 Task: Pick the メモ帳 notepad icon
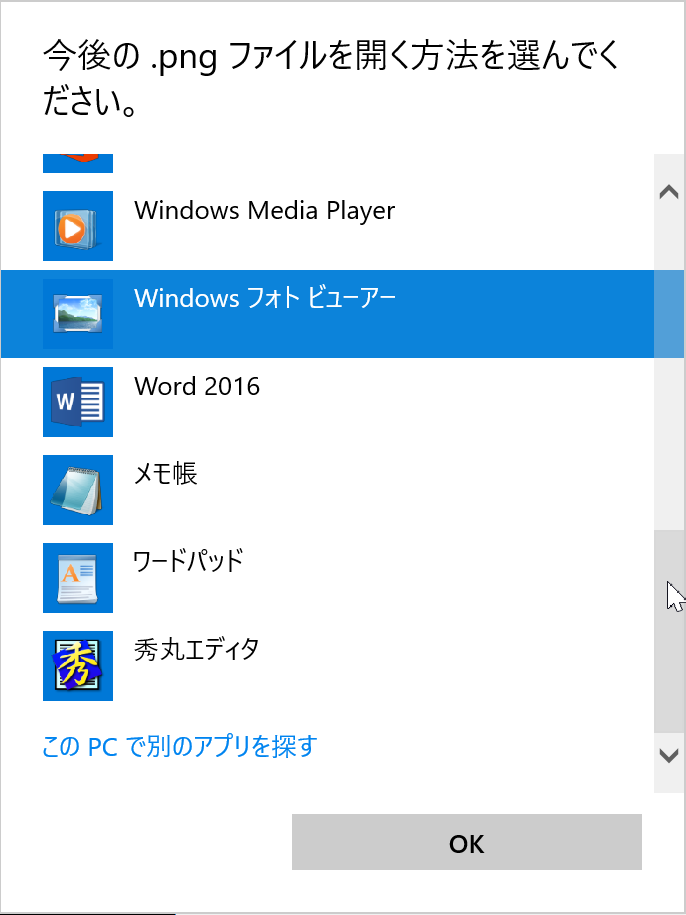78,490
